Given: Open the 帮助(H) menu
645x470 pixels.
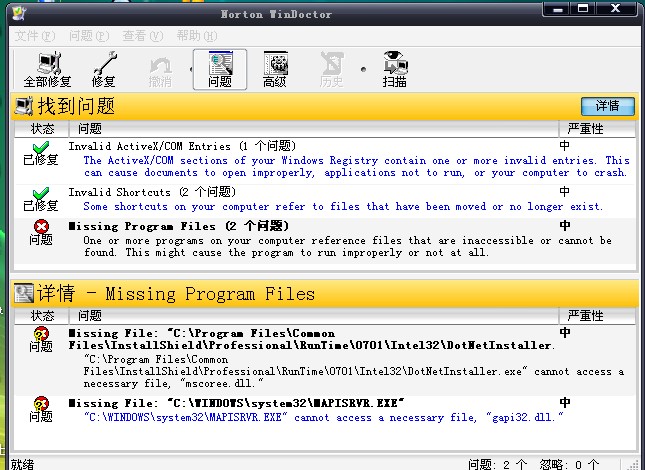Looking at the screenshot, I should (x=197, y=36).
